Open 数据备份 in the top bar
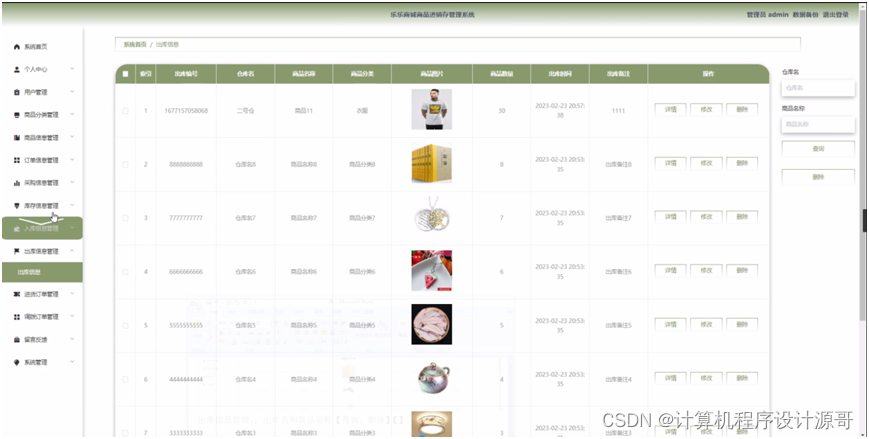 tap(805, 15)
